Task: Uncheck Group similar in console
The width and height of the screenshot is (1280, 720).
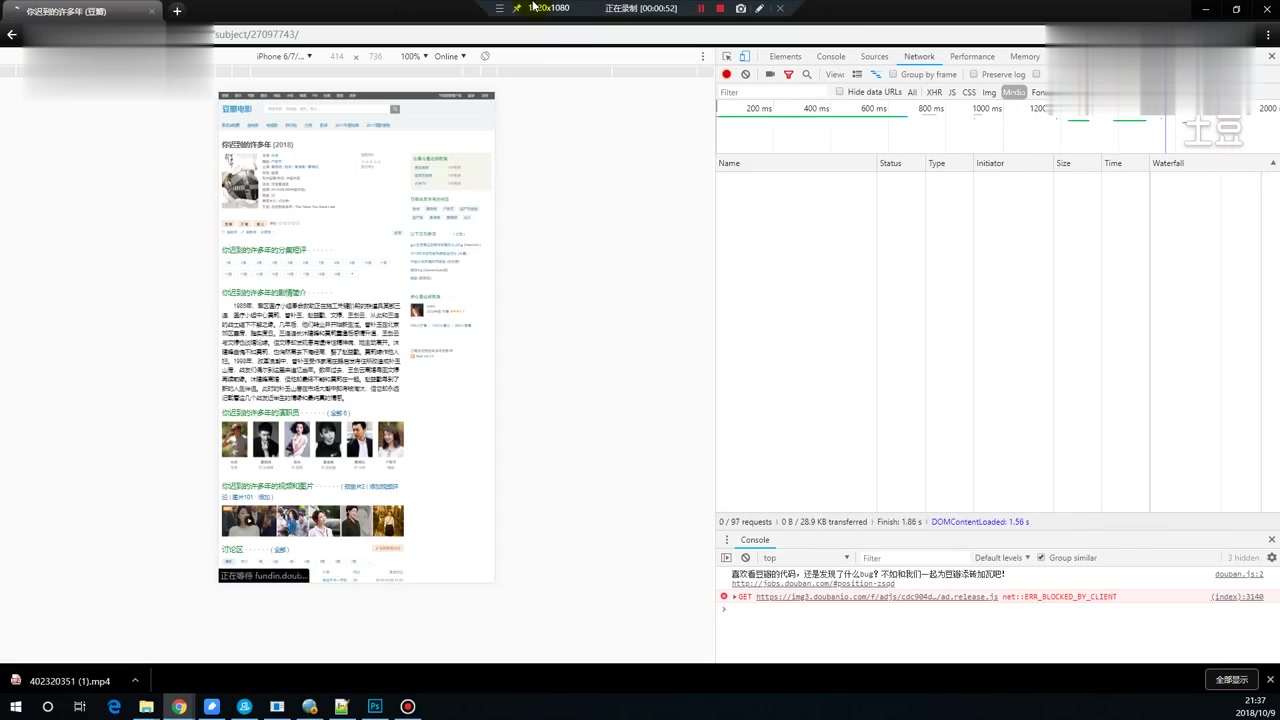Action: click(1041, 558)
